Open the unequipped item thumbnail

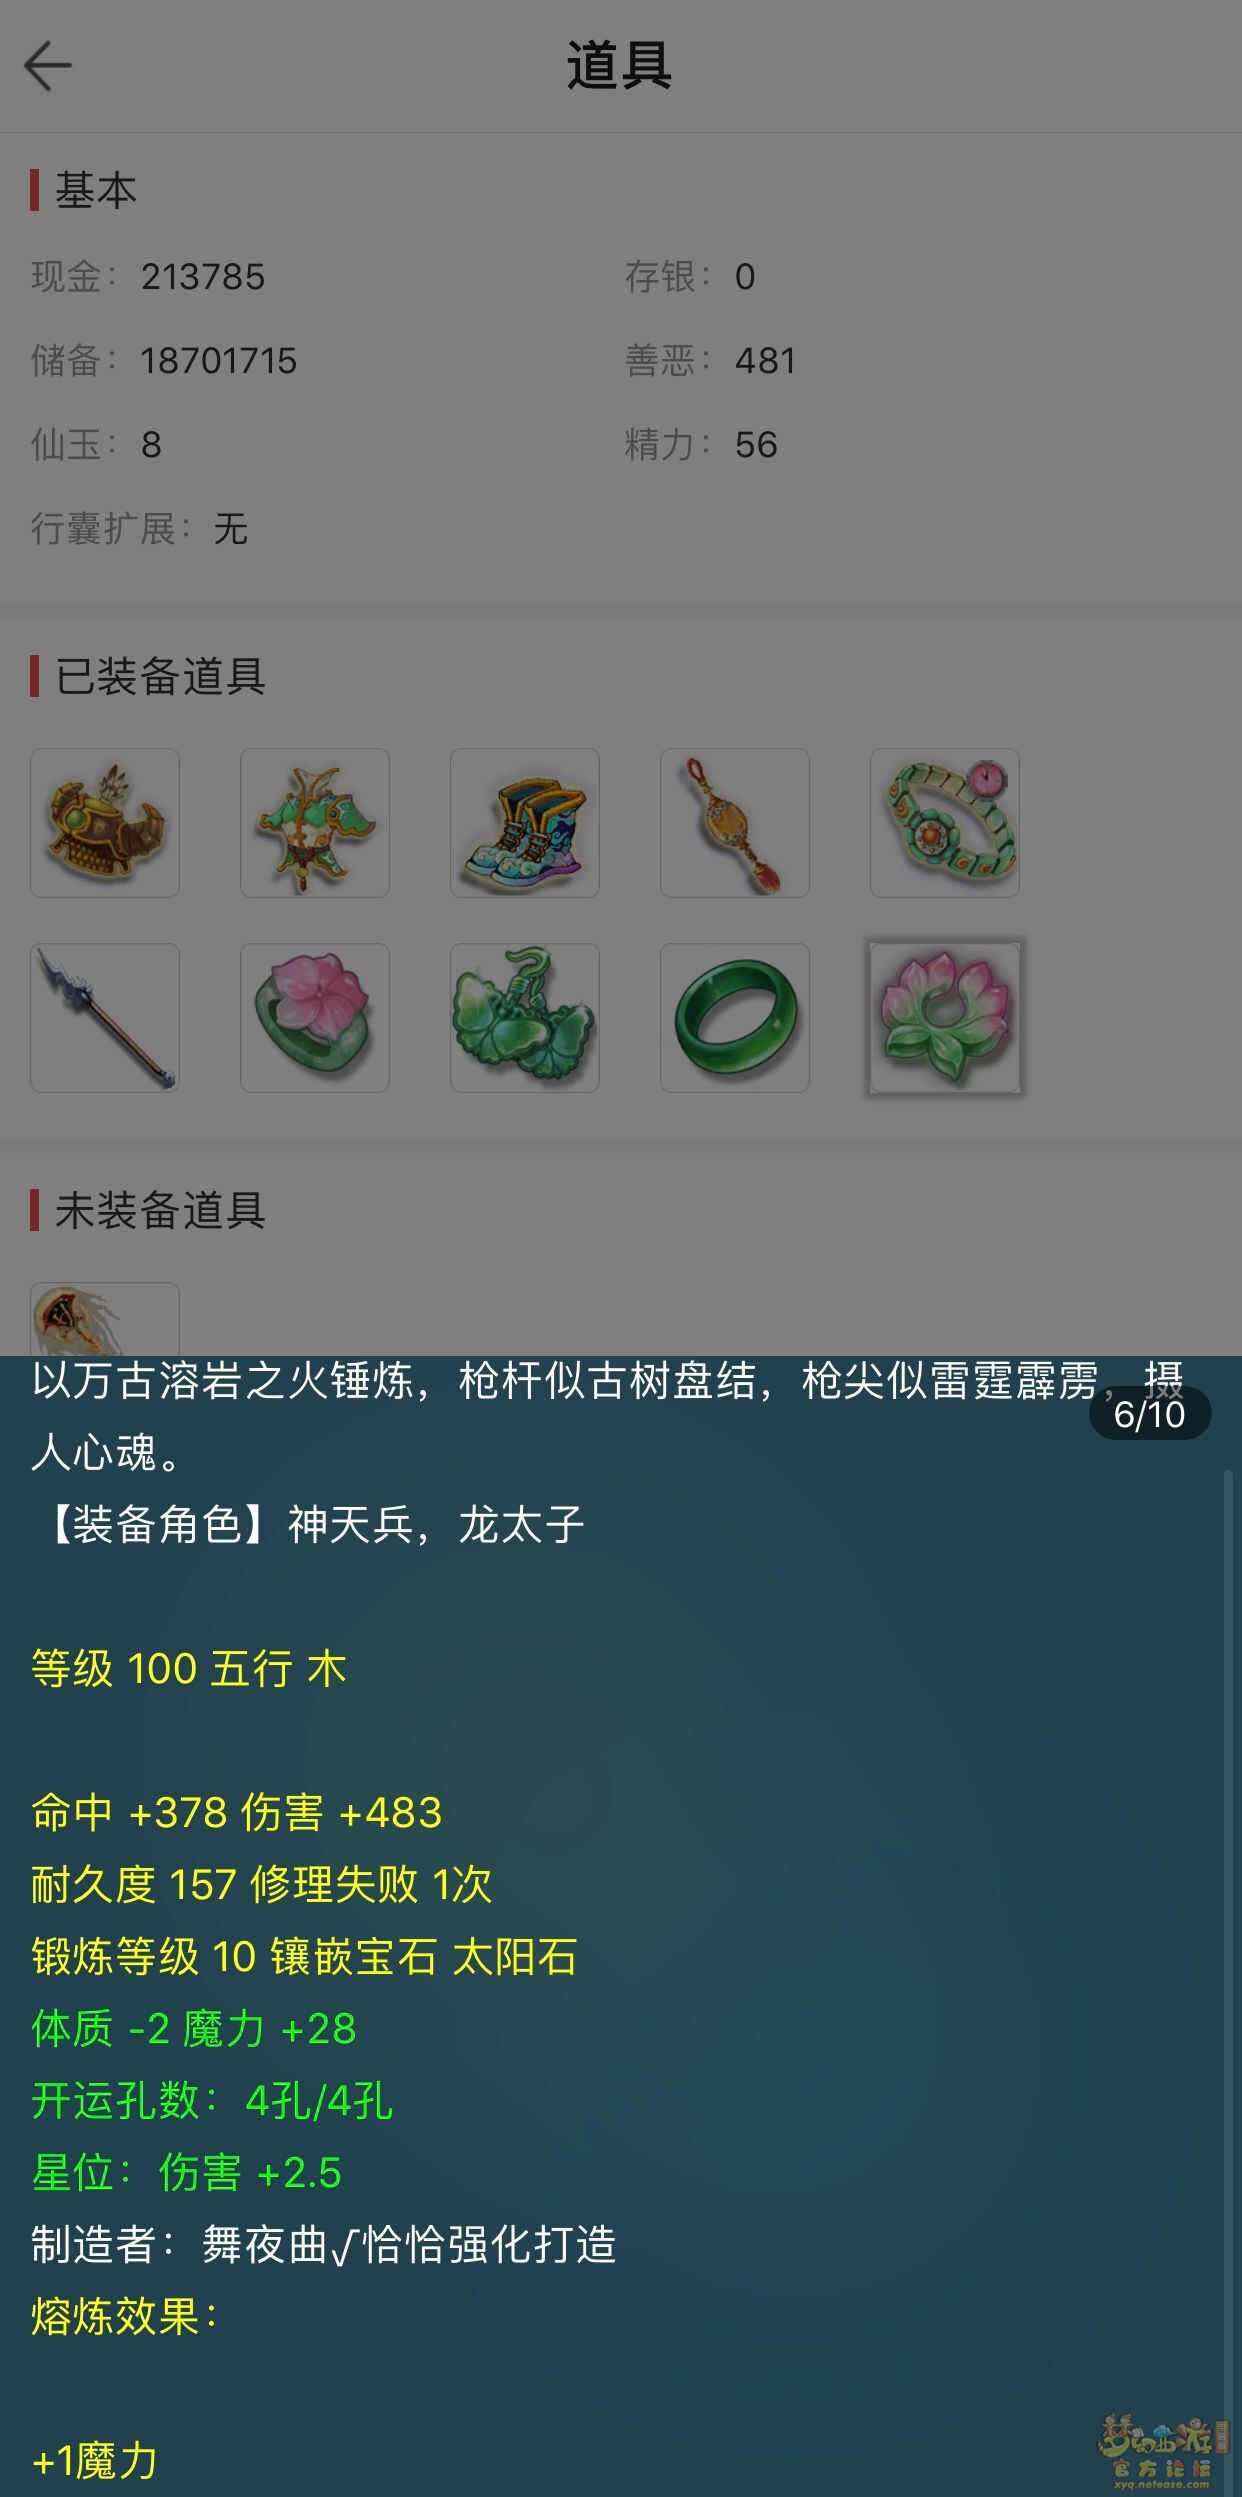point(105,1319)
